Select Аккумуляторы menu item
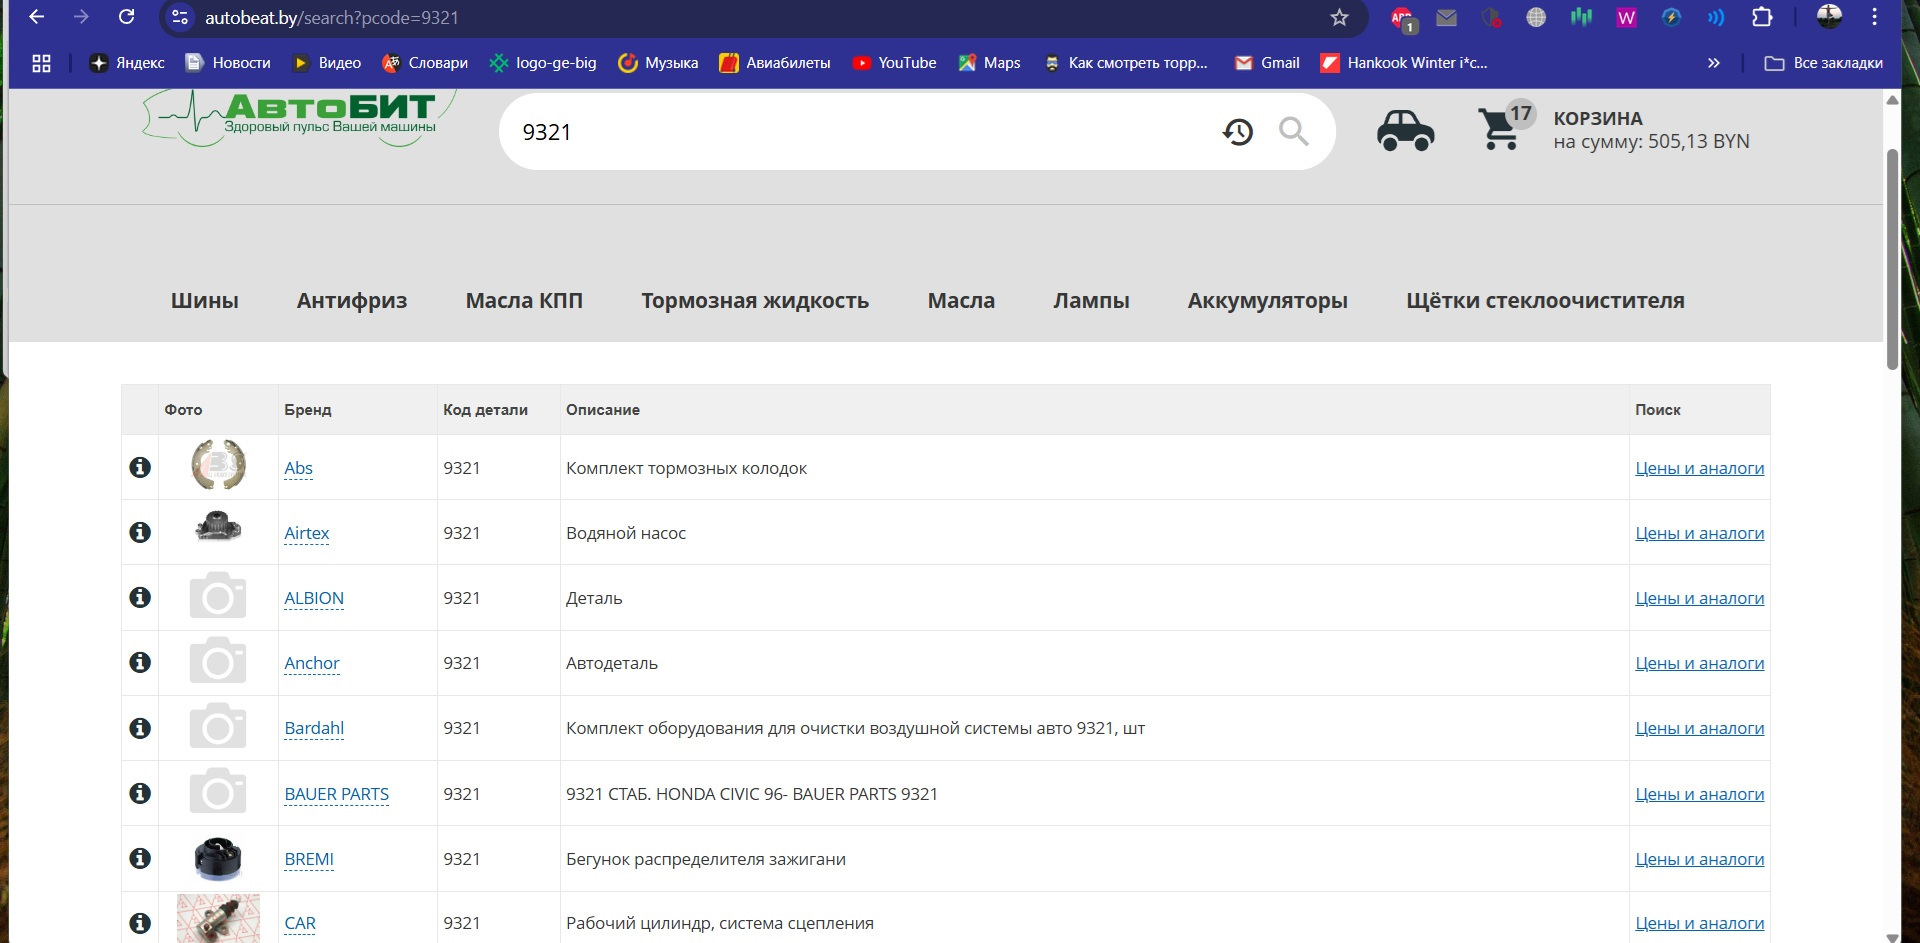This screenshot has width=1920, height=943. 1267,301
